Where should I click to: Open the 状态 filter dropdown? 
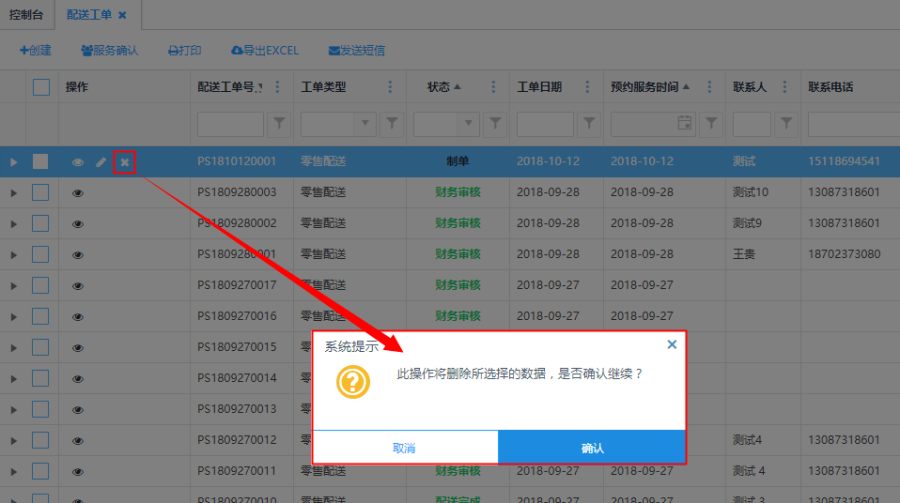coord(465,123)
